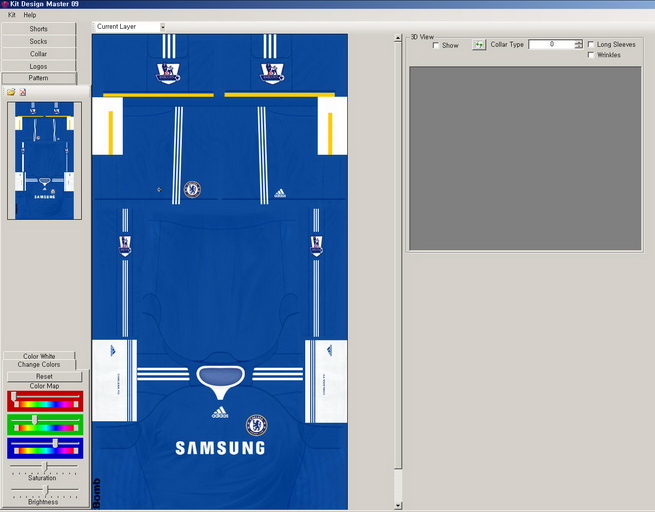The image size is (655, 512).
Task: Click the Saturation slider
Action: coord(44,466)
